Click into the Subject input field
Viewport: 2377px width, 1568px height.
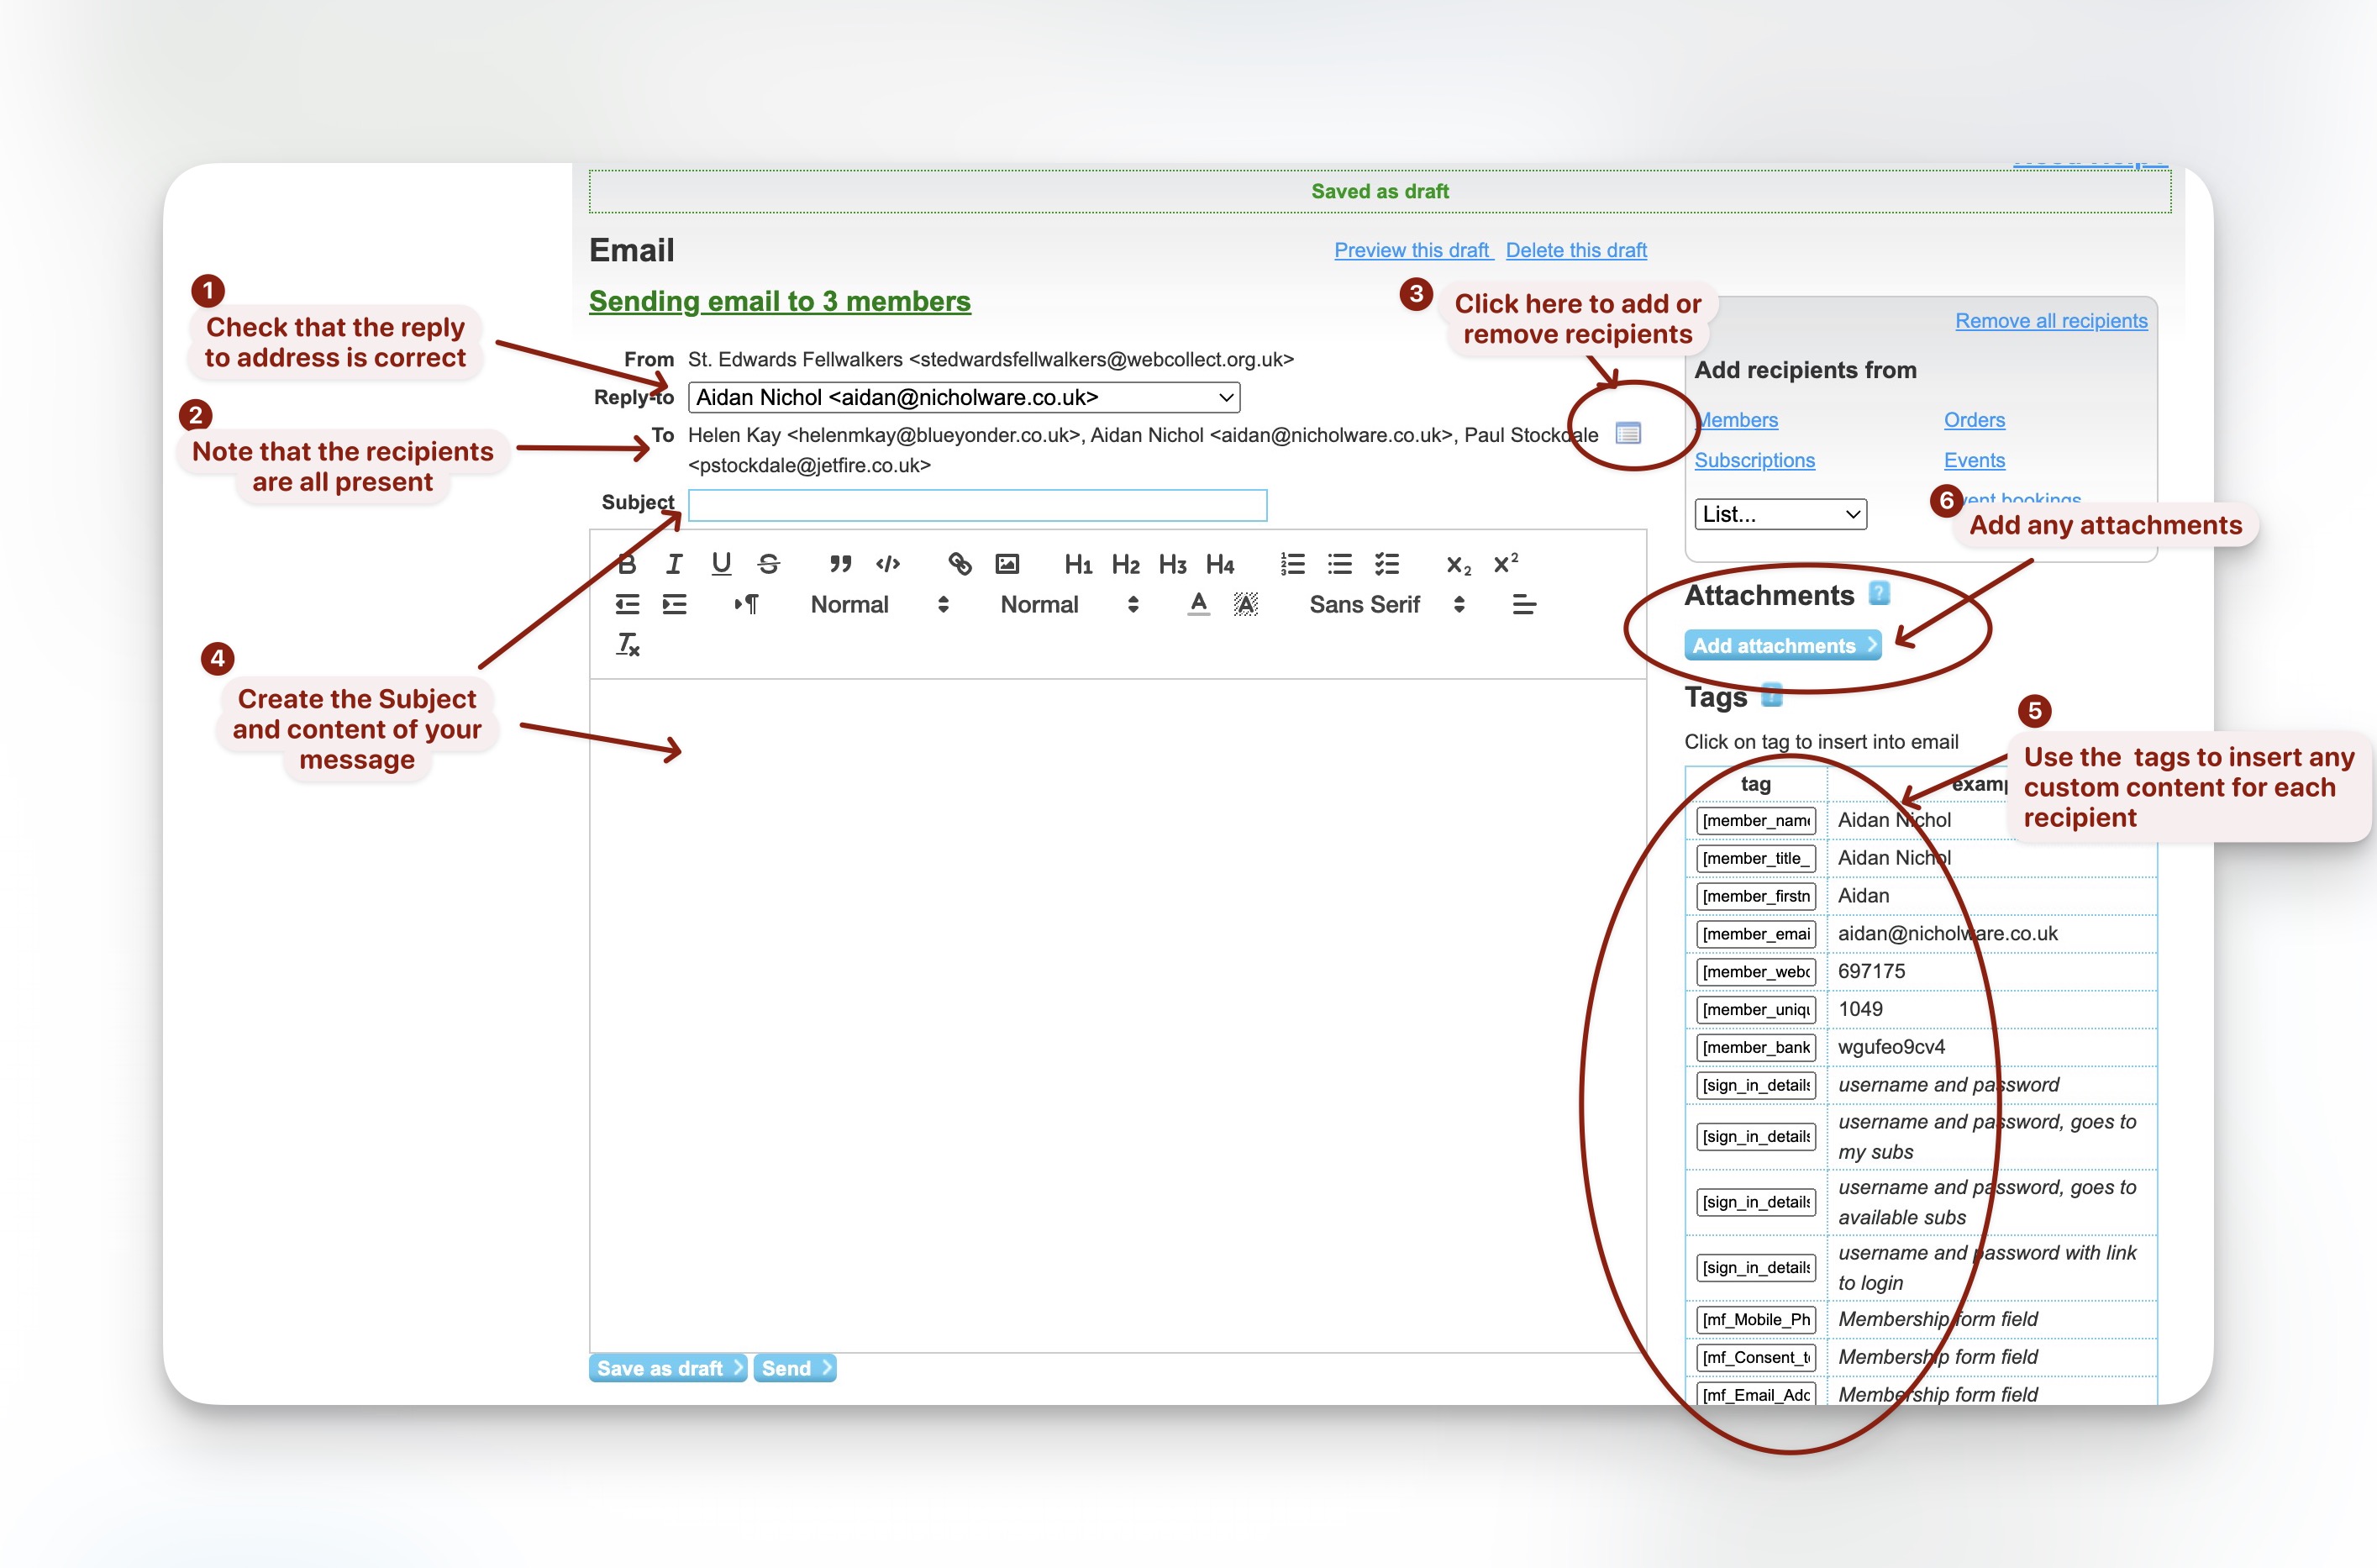977,505
